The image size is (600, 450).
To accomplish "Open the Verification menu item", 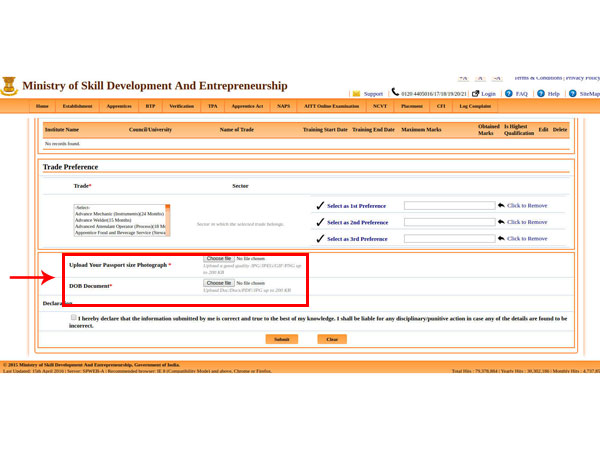I will (181, 106).
